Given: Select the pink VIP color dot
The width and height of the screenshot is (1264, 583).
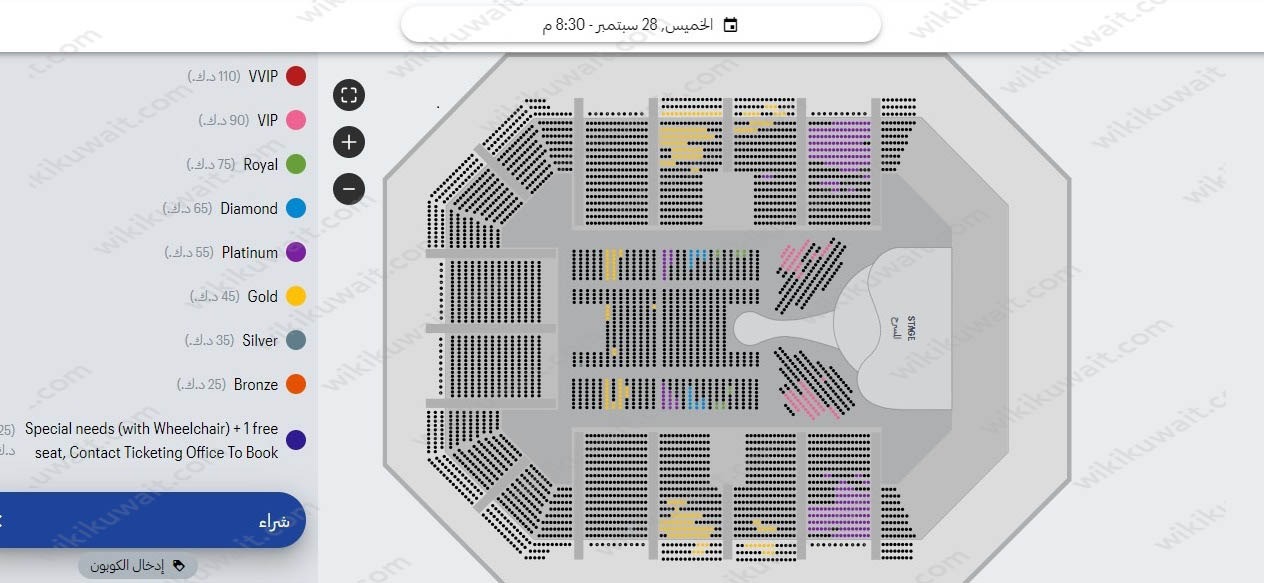Looking at the screenshot, I should tap(296, 120).
